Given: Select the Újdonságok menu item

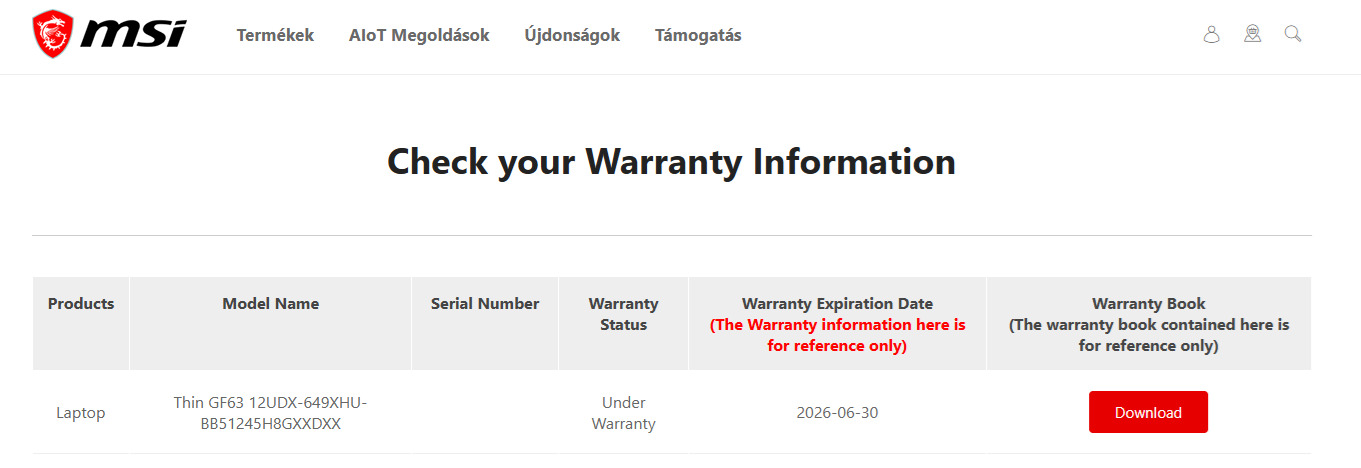Looking at the screenshot, I should (572, 35).
